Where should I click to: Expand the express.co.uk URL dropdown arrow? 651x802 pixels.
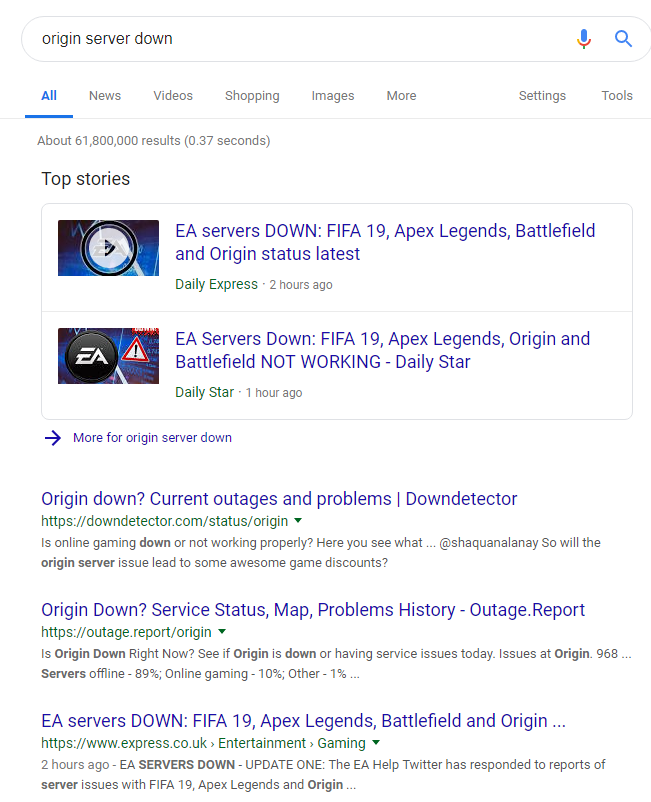click(x=376, y=743)
